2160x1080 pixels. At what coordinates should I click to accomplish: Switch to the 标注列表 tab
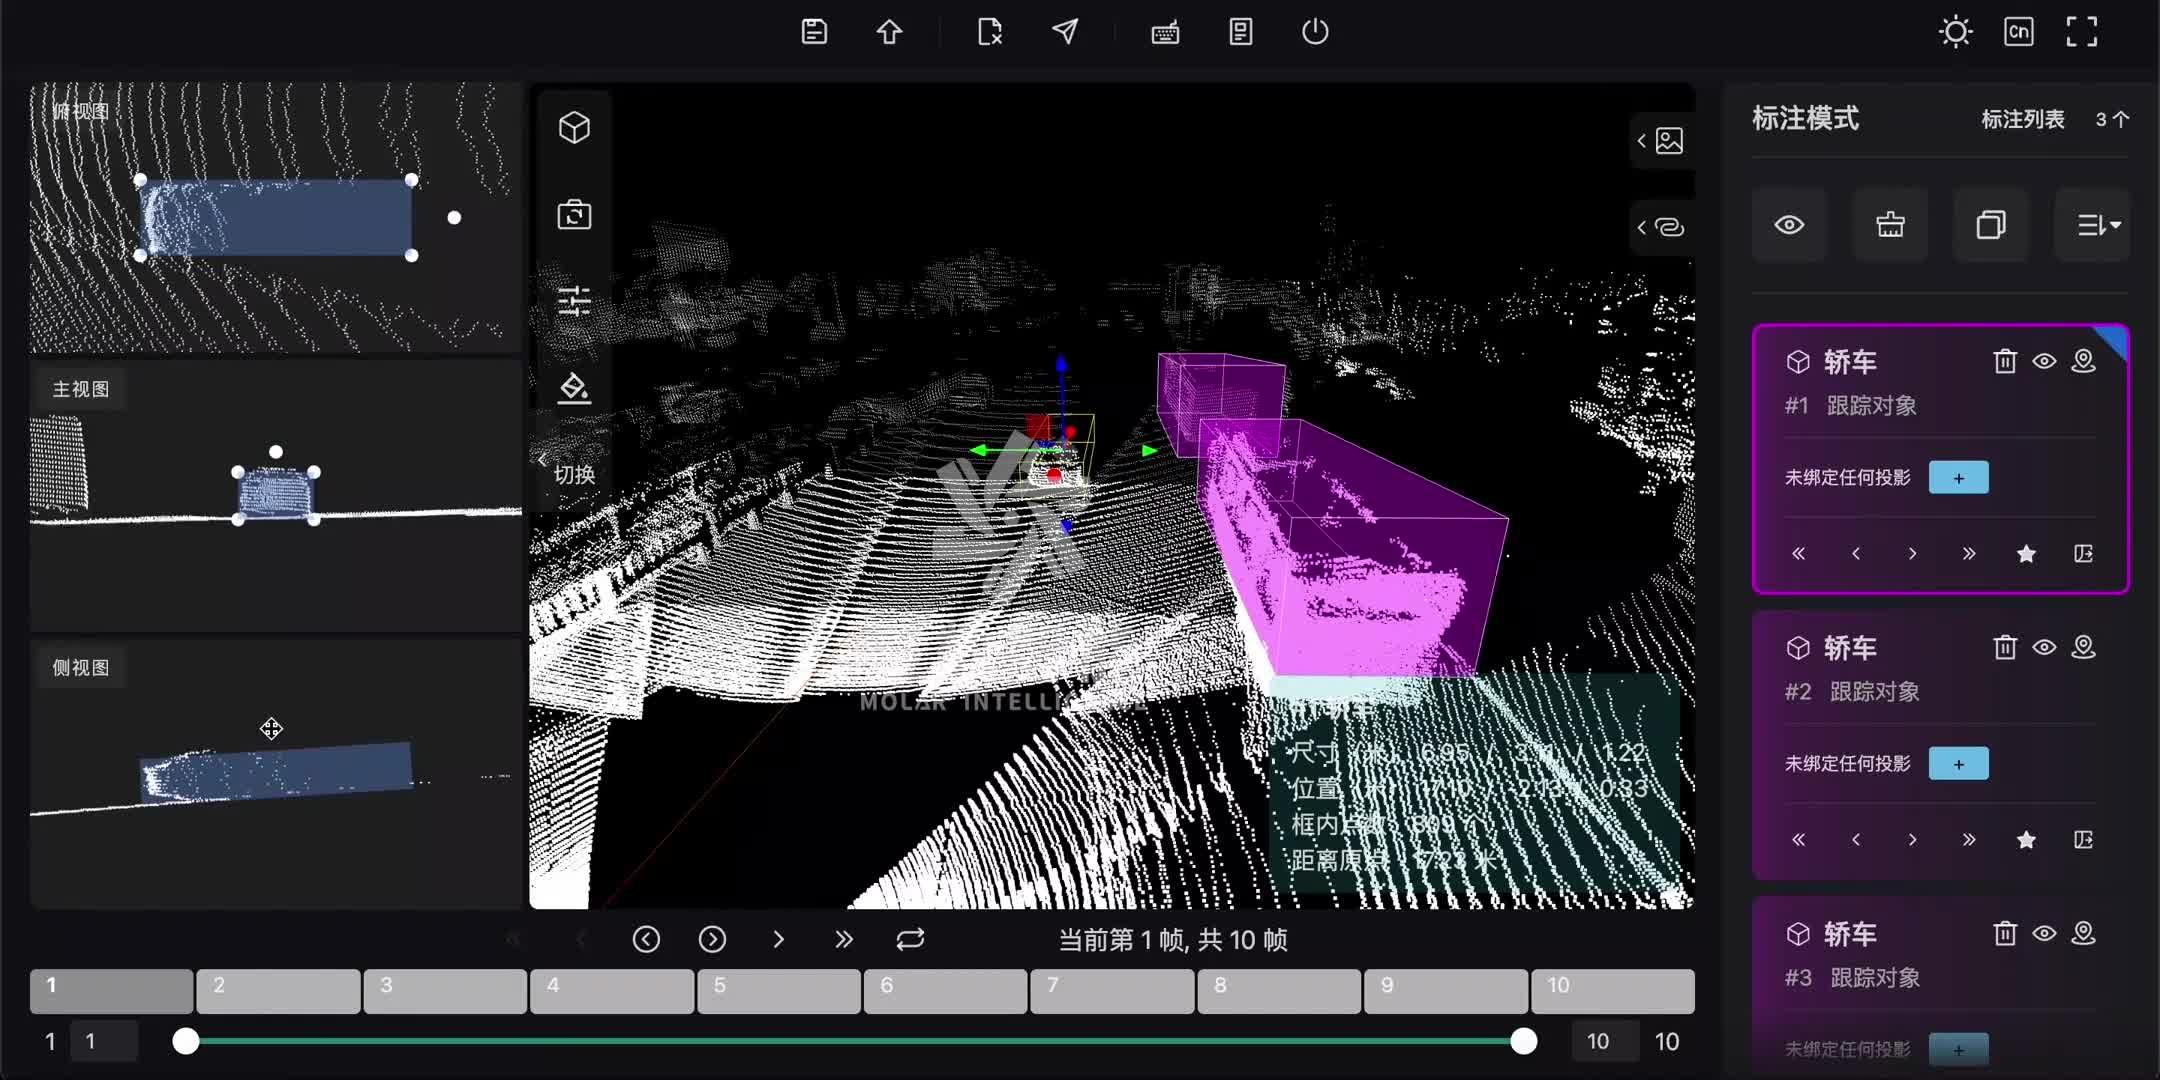[2022, 119]
